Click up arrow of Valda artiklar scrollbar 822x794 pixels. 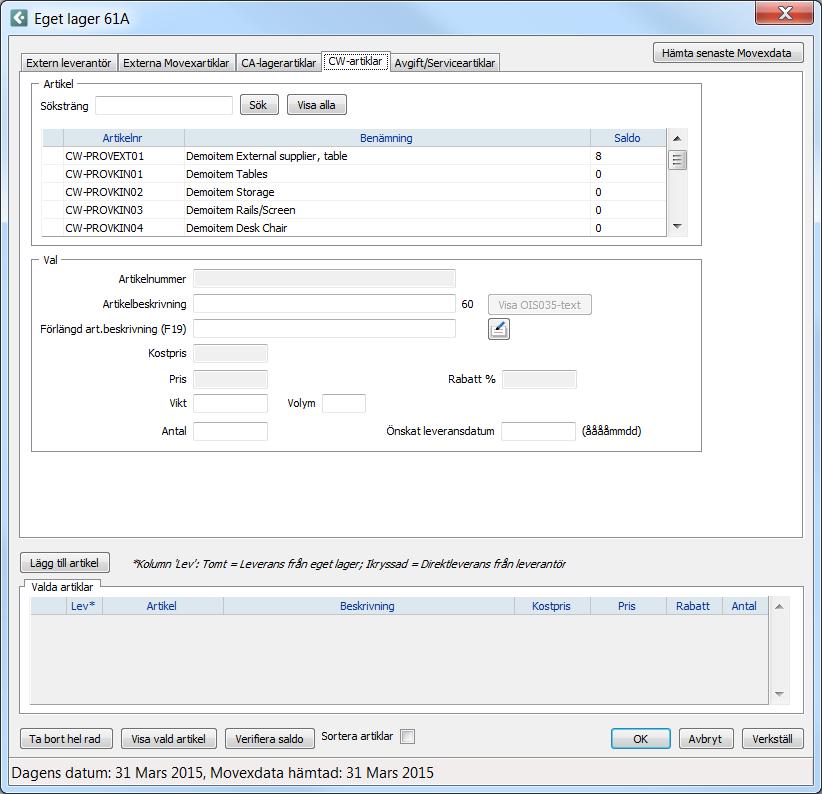click(x=779, y=606)
